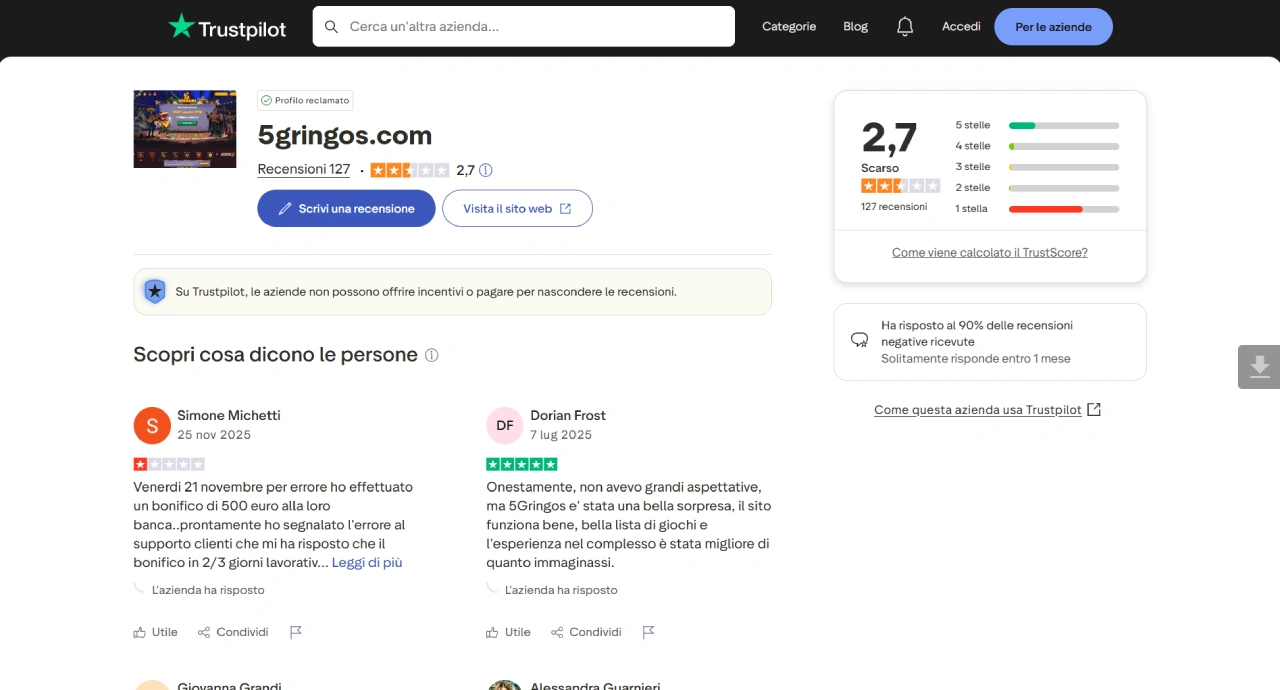Open the Categorie menu
1280x690 pixels.
pos(789,26)
